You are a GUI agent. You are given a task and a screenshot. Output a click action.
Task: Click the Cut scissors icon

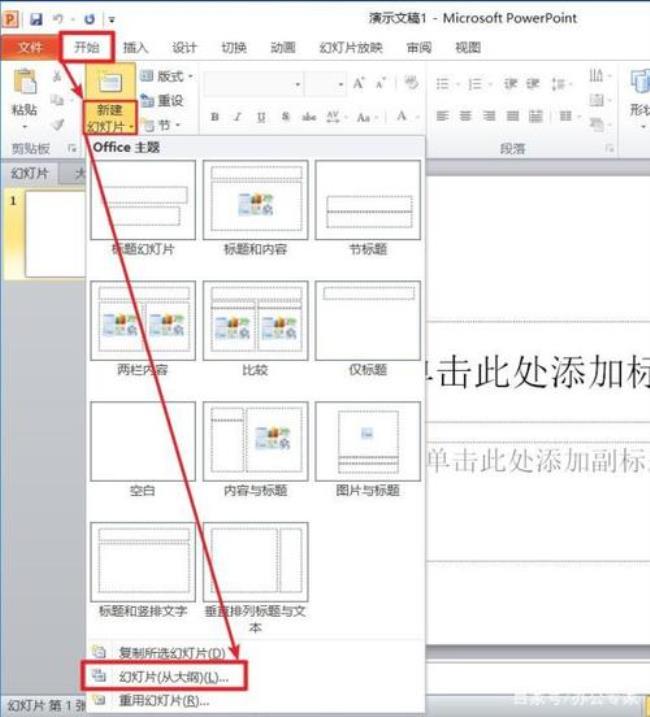(x=57, y=76)
